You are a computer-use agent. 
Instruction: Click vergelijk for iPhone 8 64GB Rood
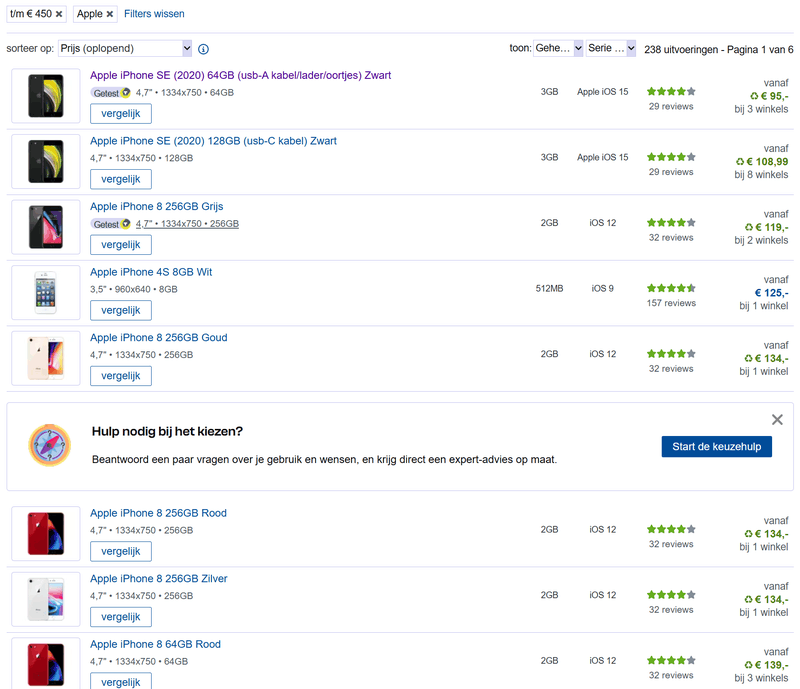121,681
